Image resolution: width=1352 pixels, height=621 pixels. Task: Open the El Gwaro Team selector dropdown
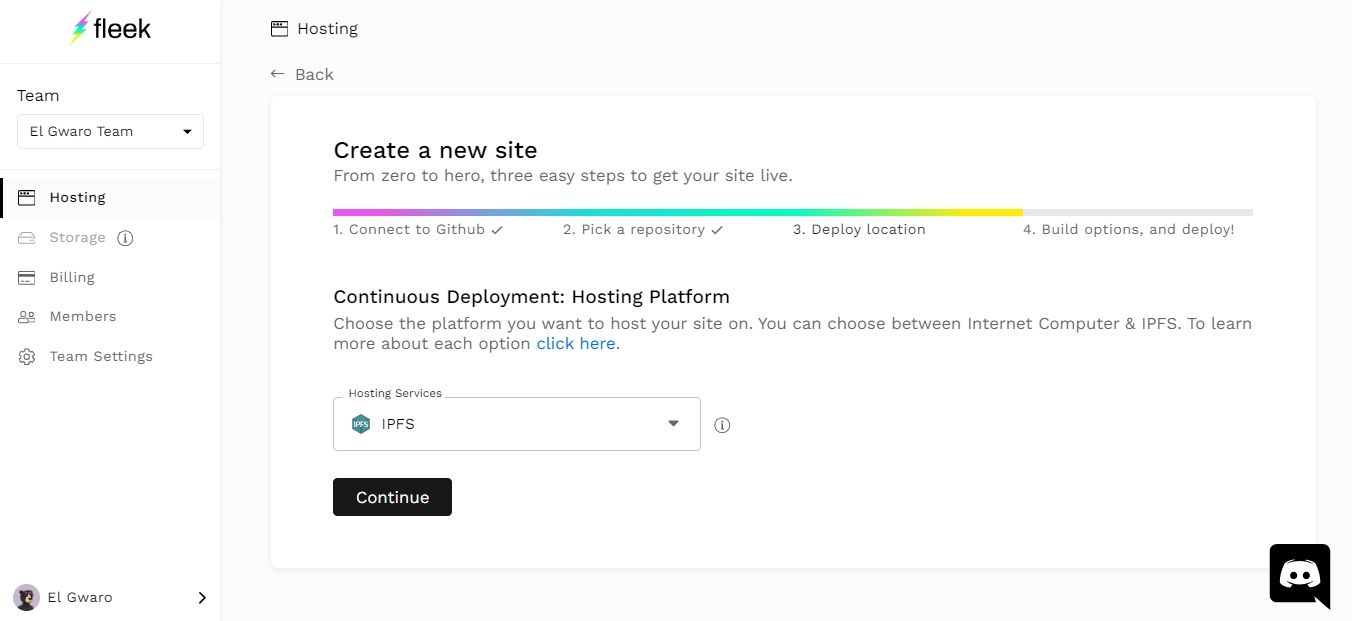pos(110,131)
